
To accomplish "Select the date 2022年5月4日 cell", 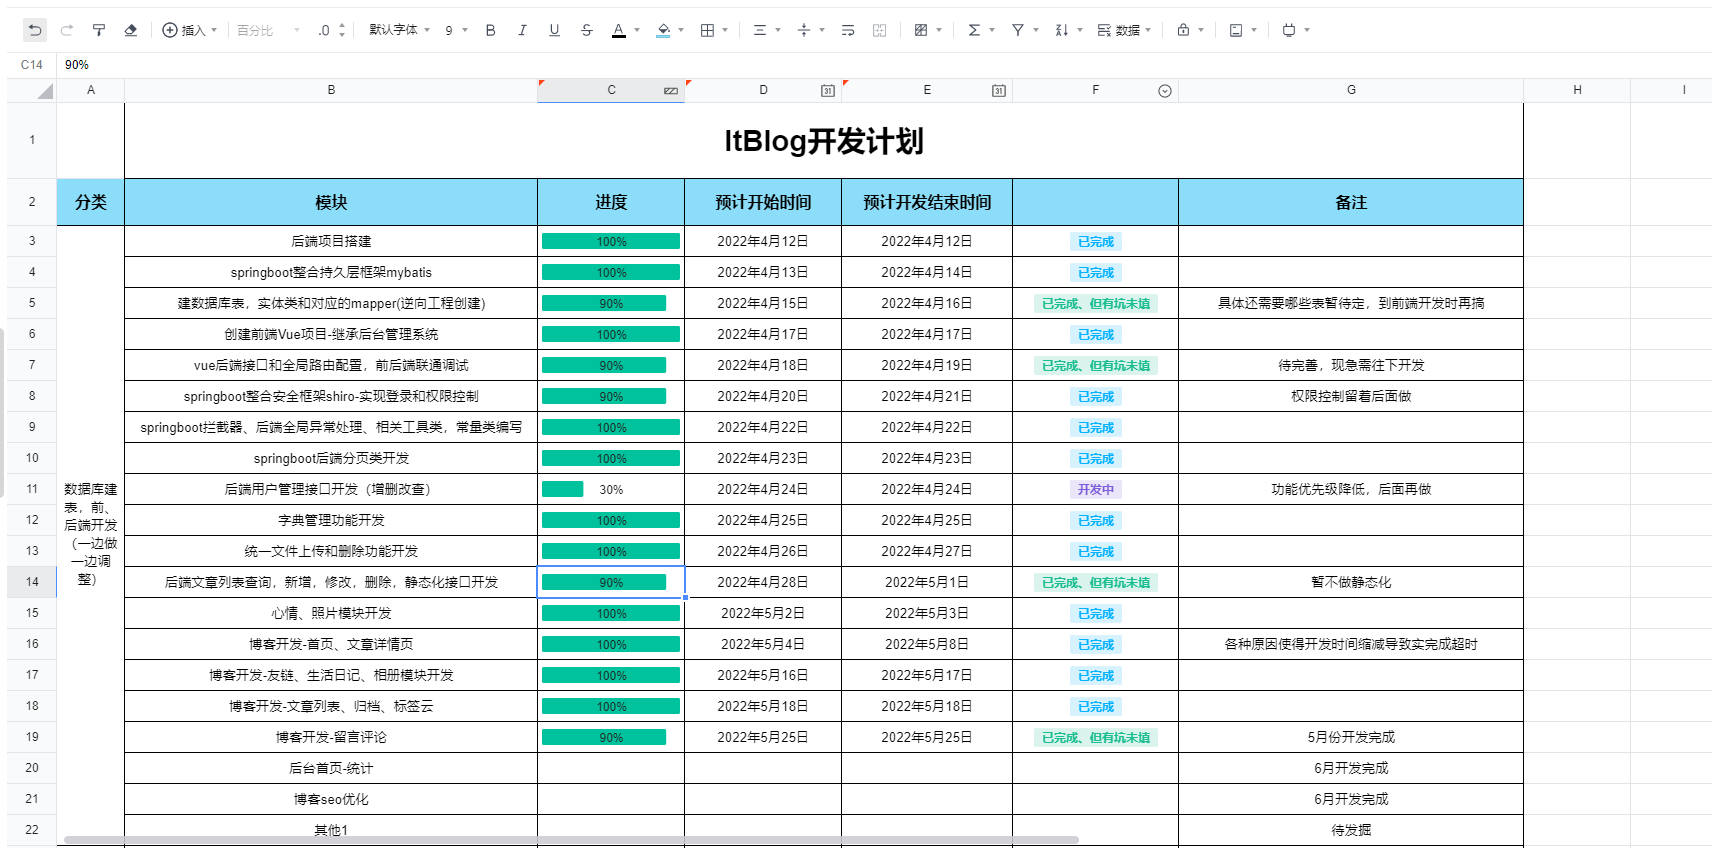I will [x=763, y=644].
